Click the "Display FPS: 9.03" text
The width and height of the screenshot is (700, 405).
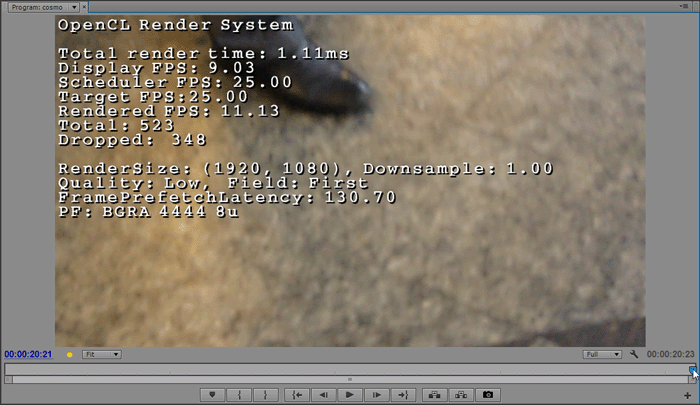(x=156, y=68)
